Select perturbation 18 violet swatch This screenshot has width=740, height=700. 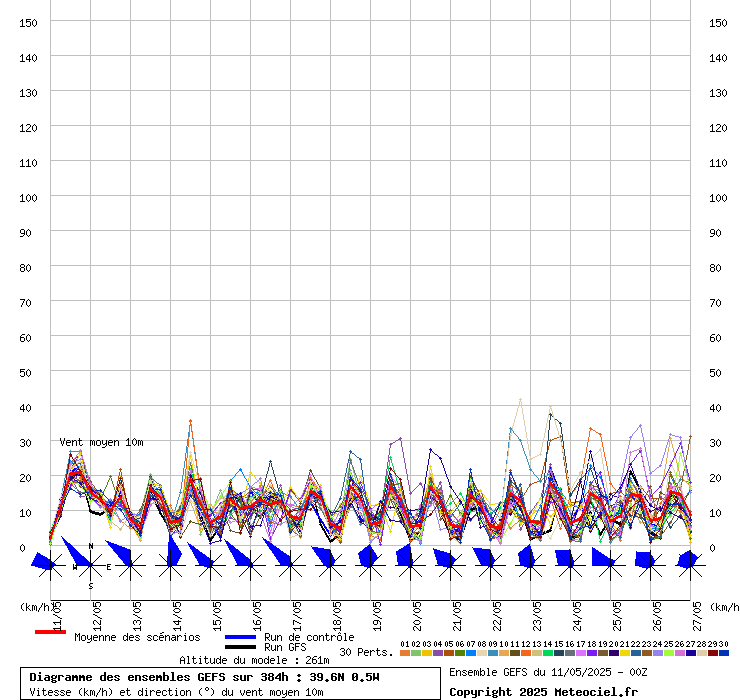(x=592, y=653)
